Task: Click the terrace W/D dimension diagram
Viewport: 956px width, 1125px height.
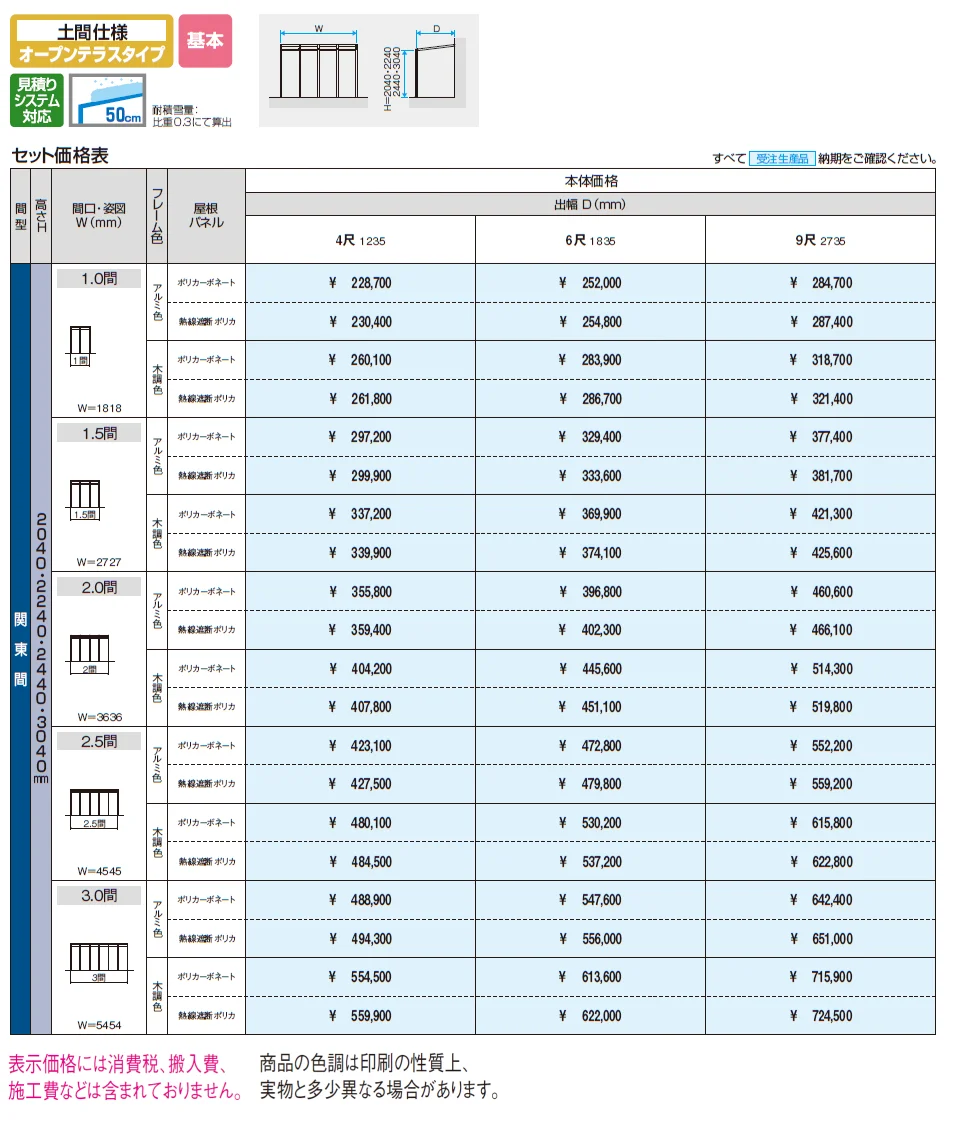Action: [x=369, y=70]
